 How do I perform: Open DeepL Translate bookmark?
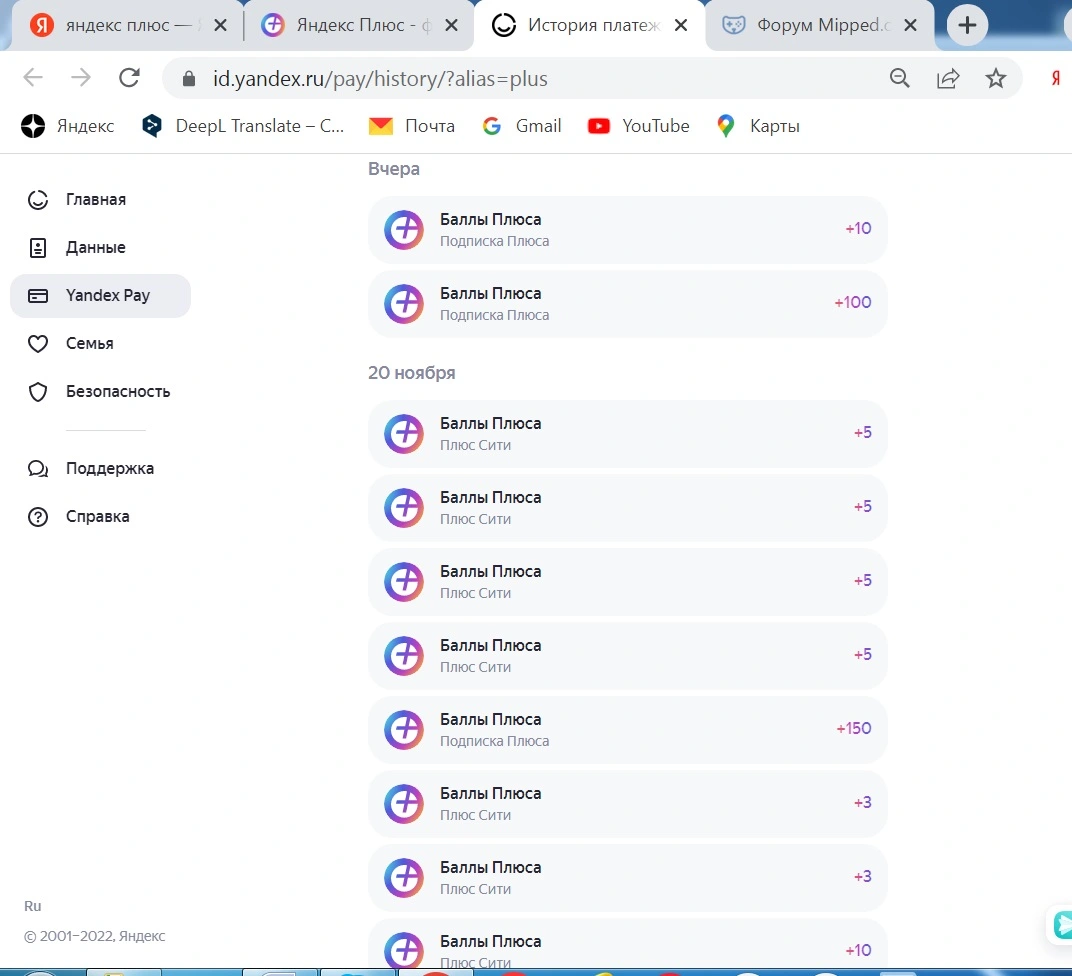[x=243, y=126]
